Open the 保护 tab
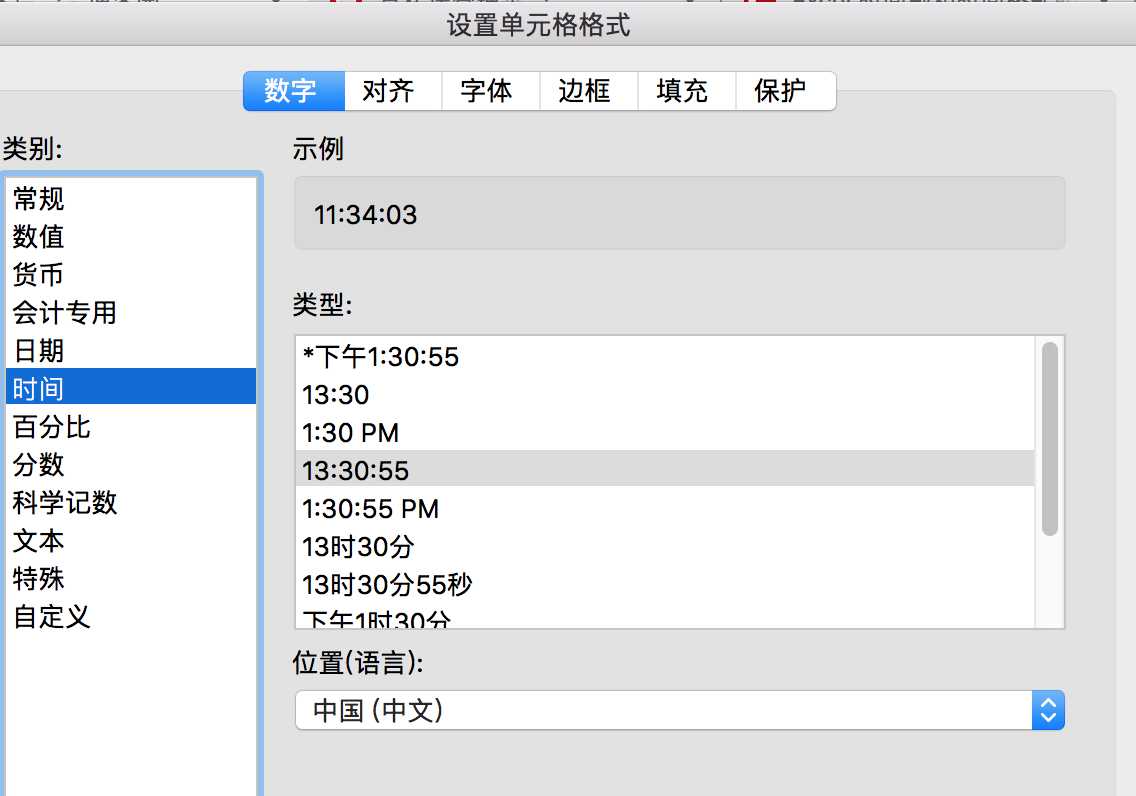 point(780,91)
